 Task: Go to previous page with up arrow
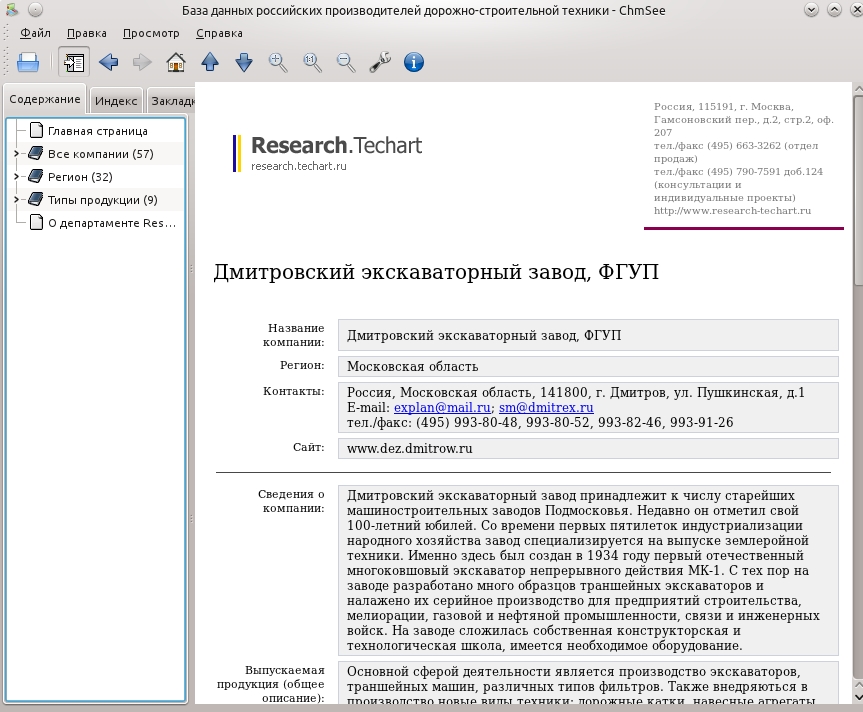tap(210, 62)
